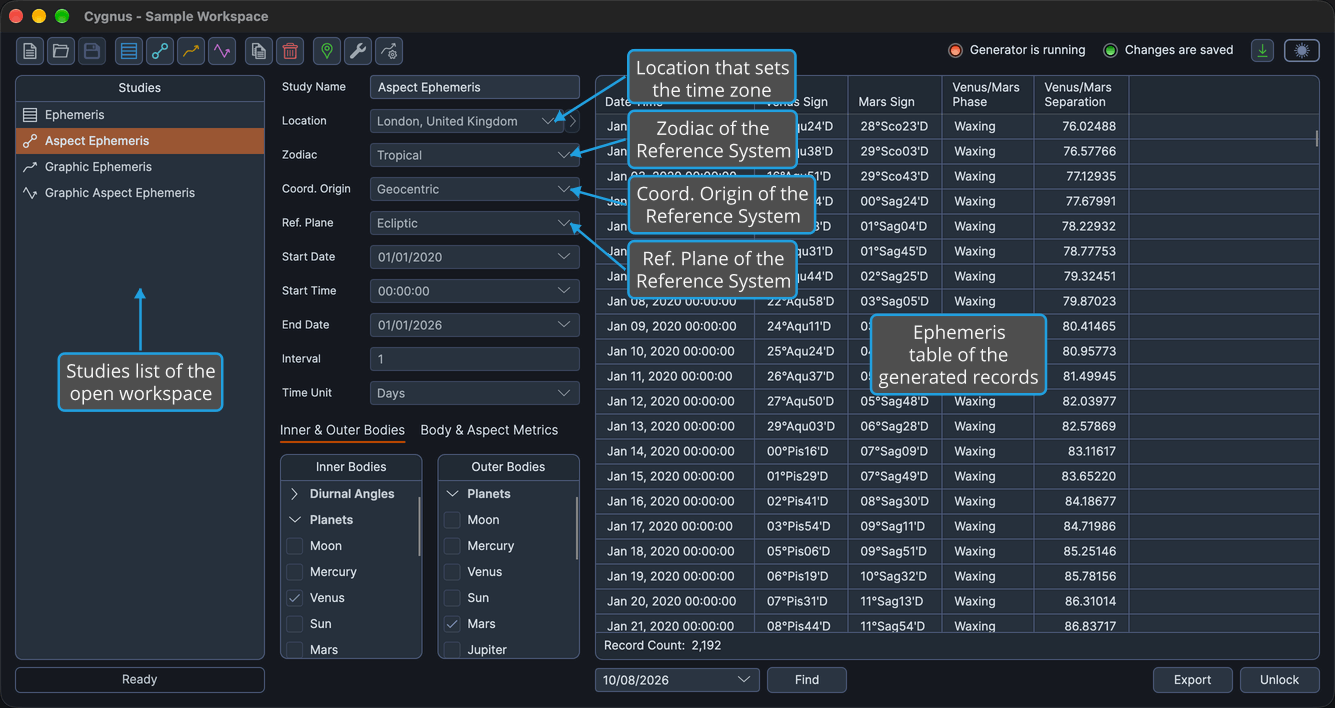
Task: Click the Mars Sign column header
Action: tap(896, 95)
